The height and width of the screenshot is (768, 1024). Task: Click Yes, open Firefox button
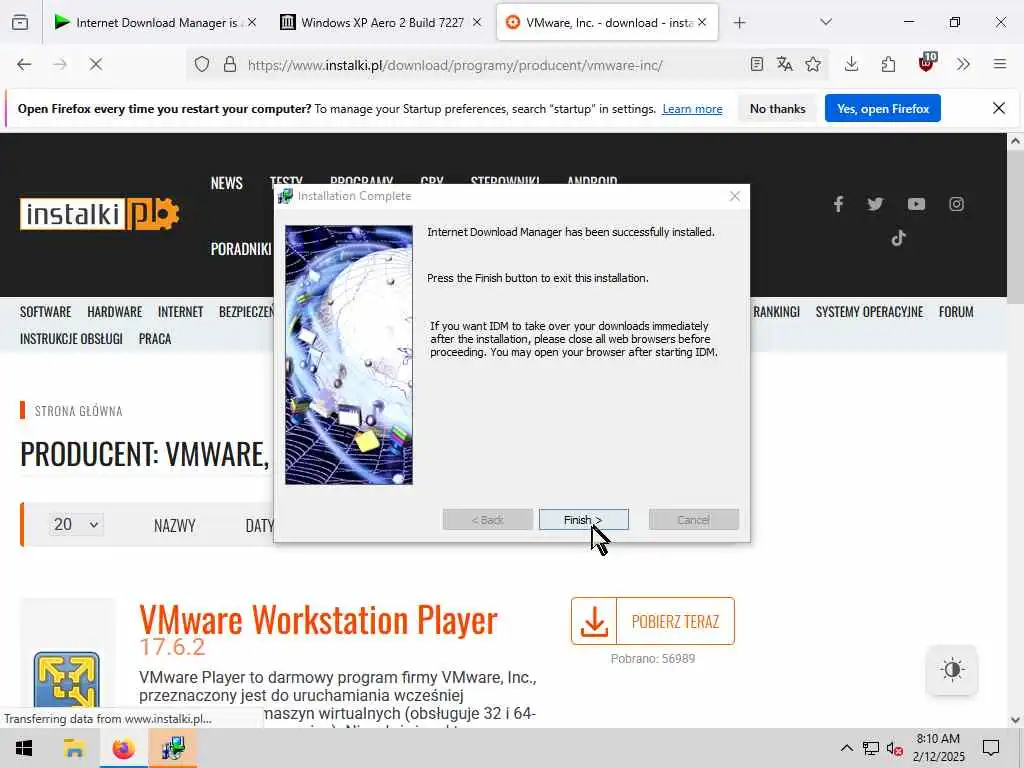pos(882,108)
